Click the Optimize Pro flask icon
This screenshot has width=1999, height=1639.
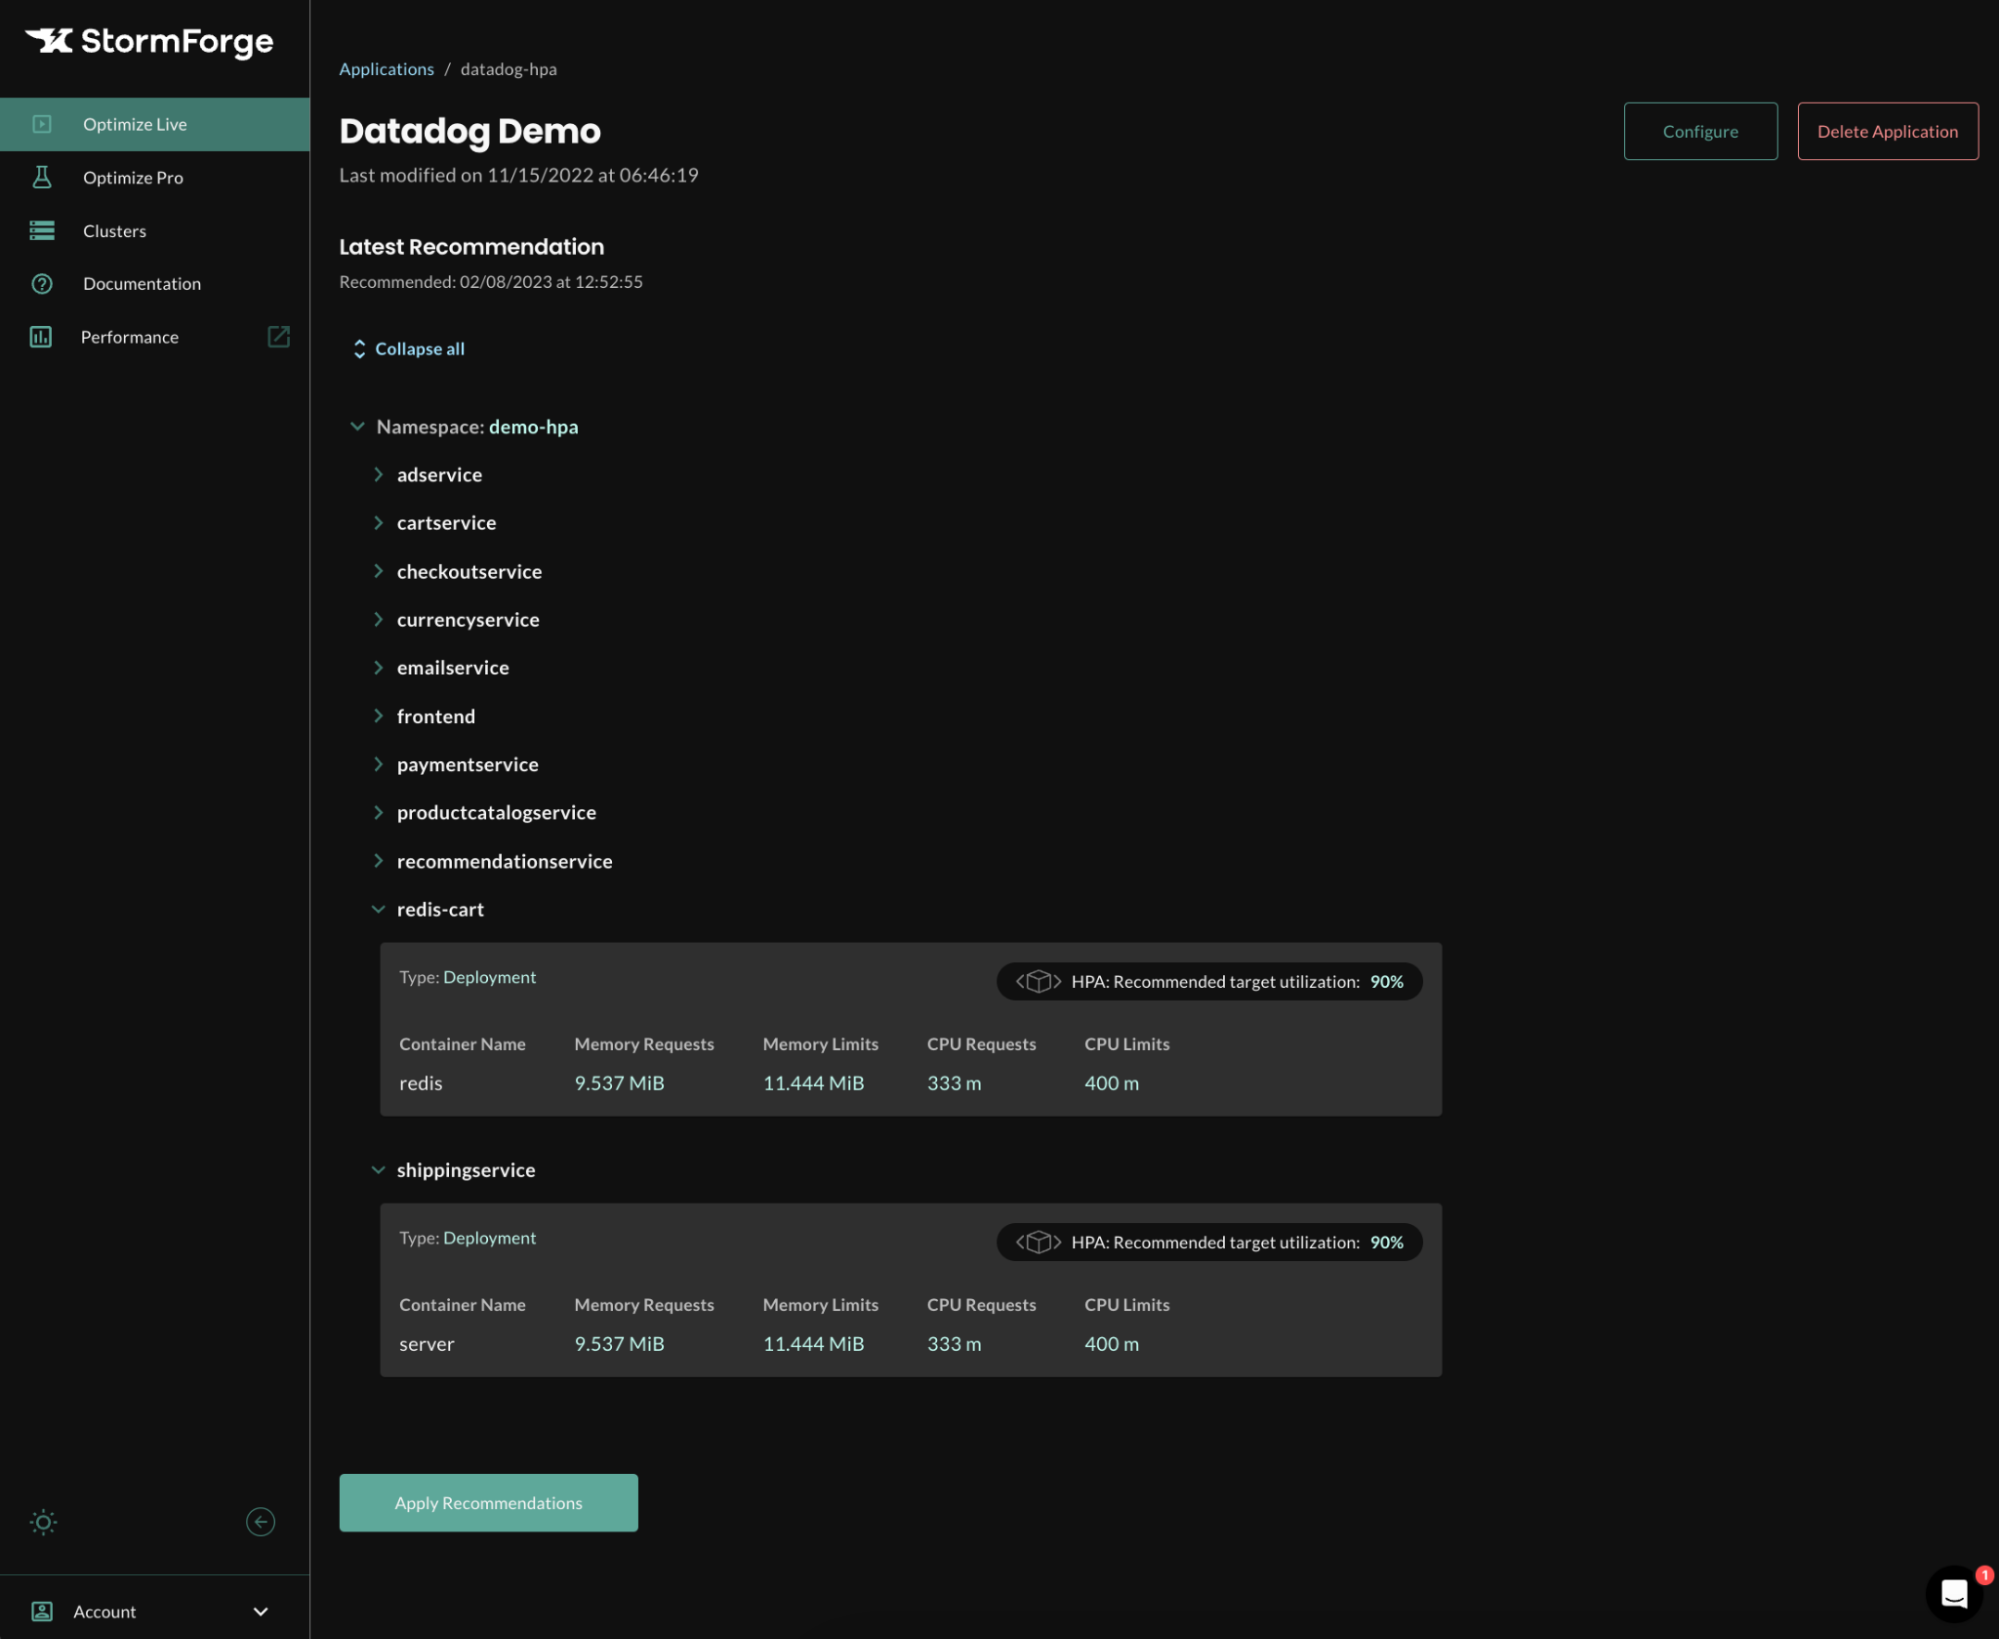pyautogui.click(x=42, y=177)
